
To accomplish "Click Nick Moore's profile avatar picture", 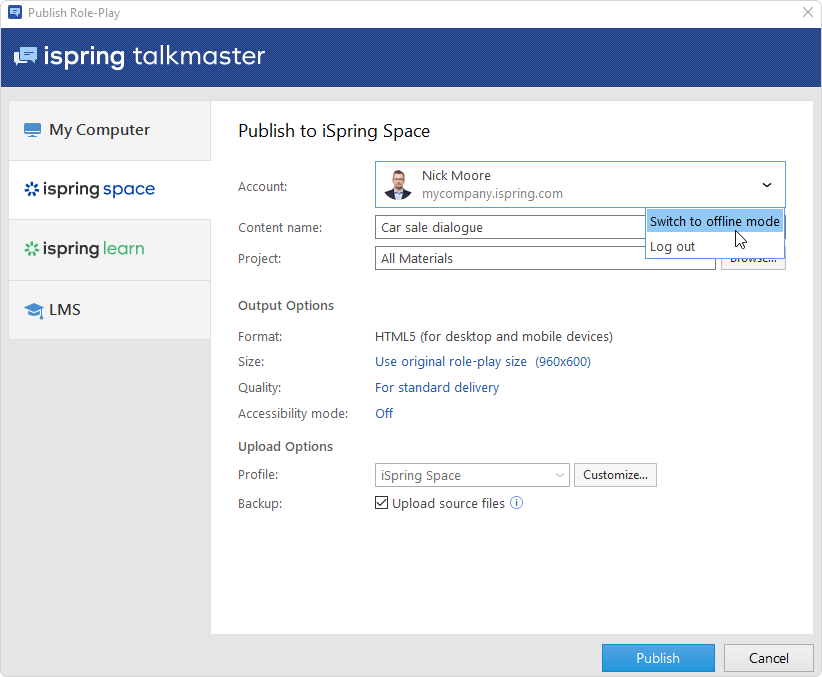I will [x=398, y=185].
